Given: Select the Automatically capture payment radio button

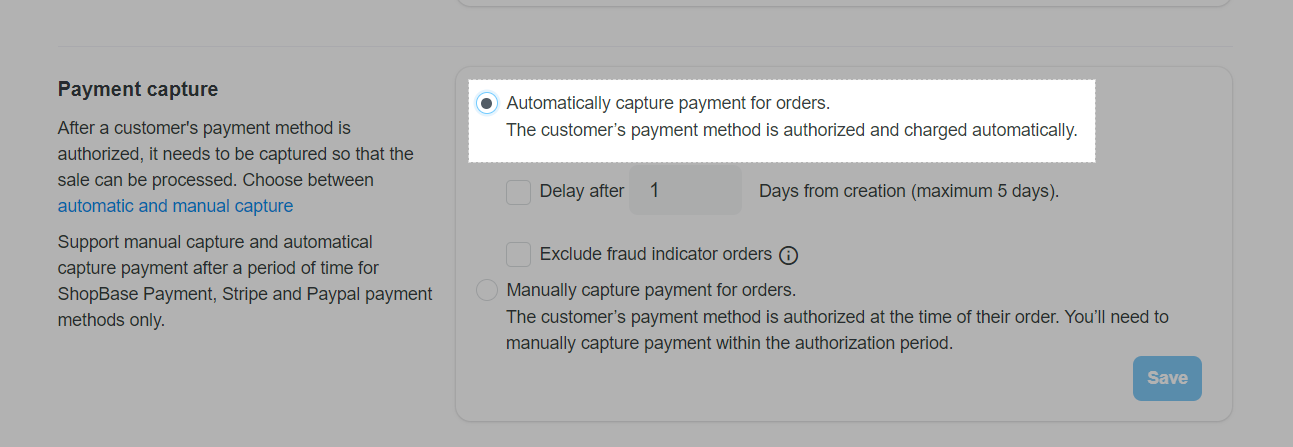Looking at the screenshot, I should coord(487,103).
